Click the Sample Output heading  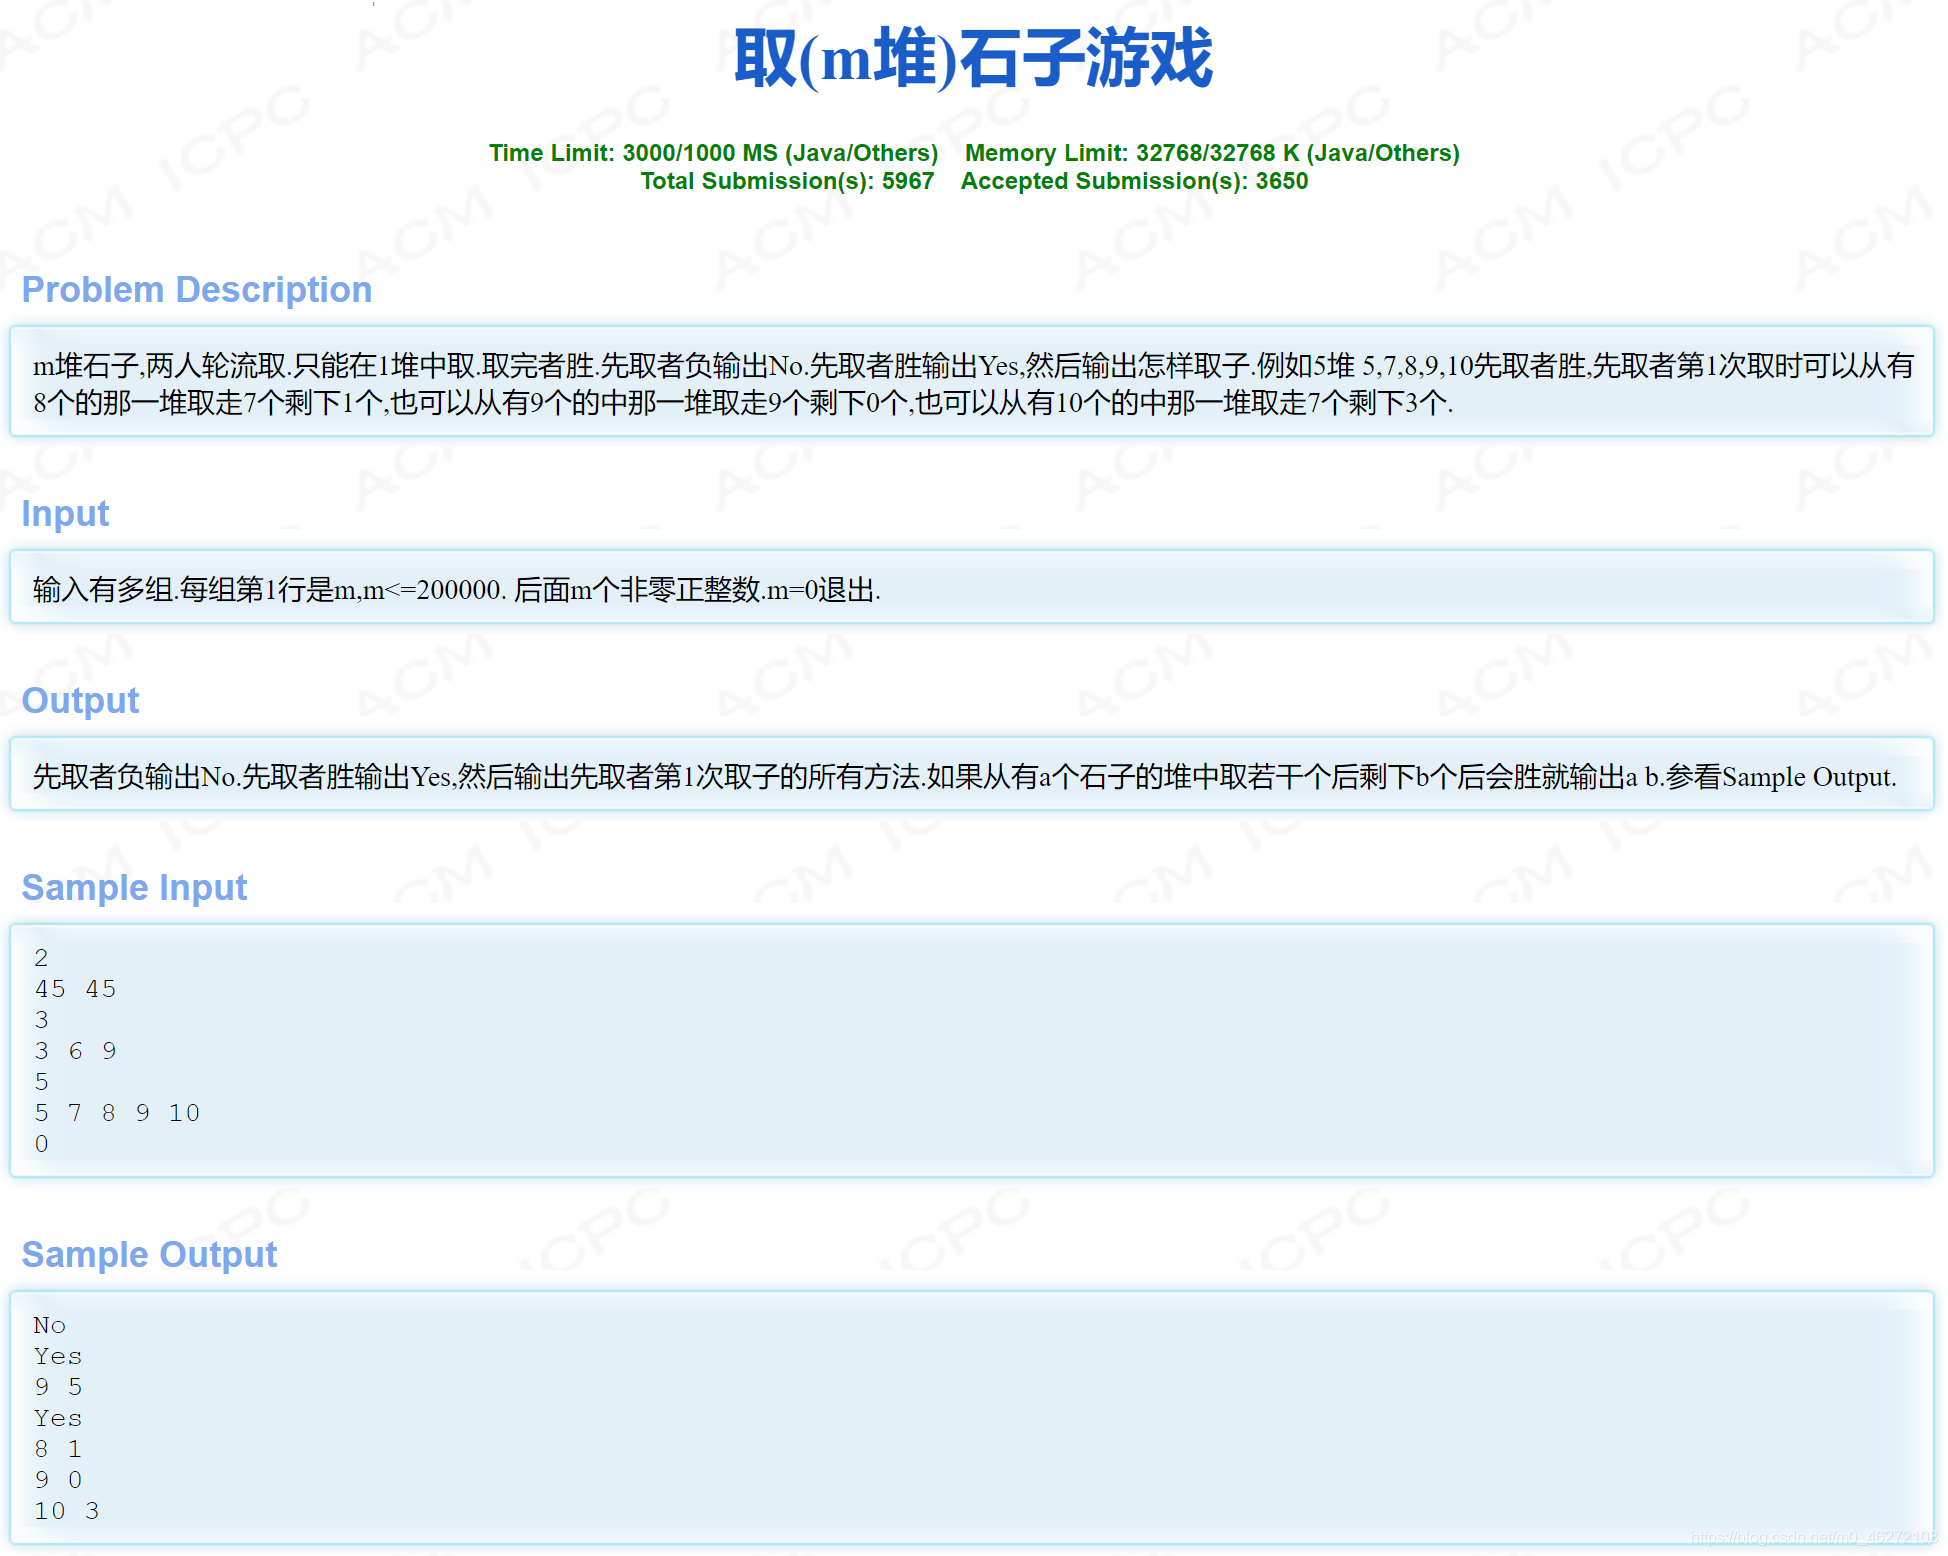149,1255
